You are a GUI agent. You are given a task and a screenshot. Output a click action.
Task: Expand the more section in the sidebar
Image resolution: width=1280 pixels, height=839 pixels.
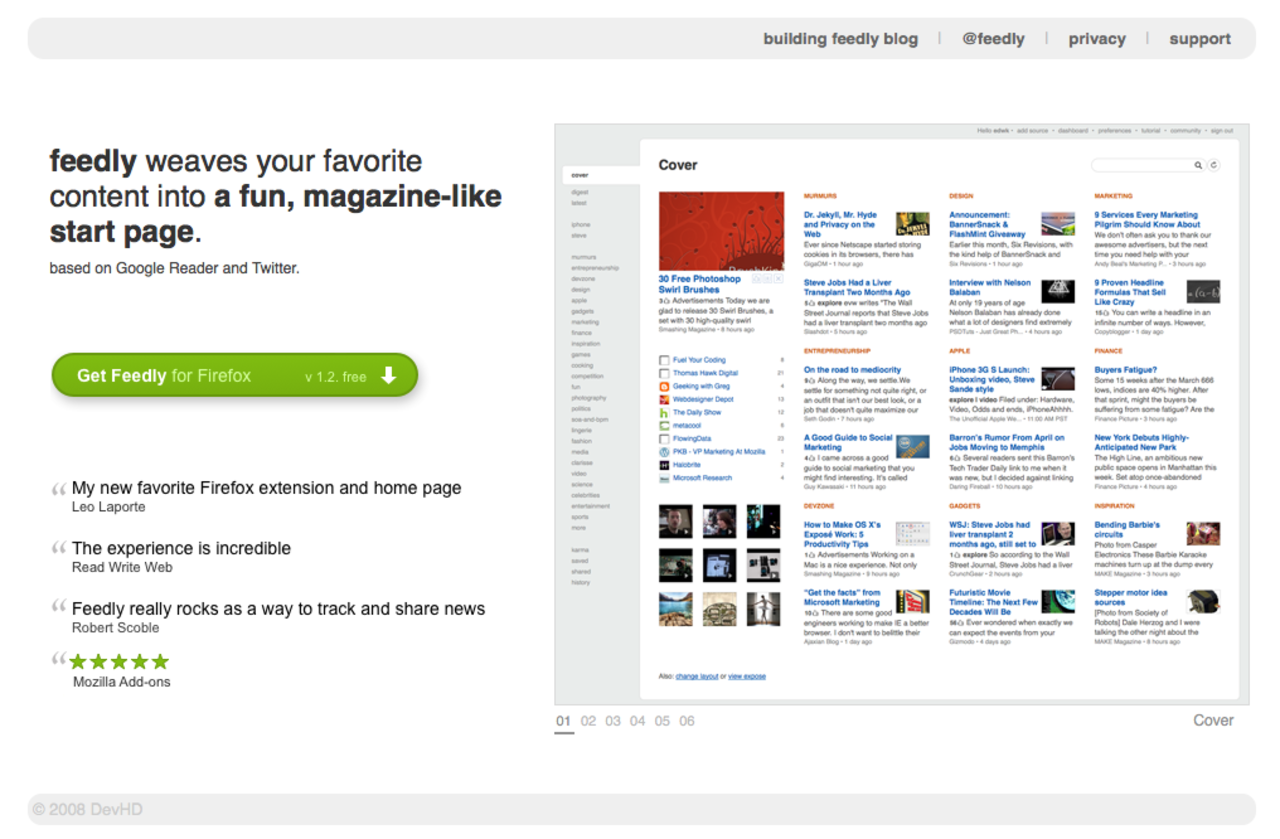point(580,528)
